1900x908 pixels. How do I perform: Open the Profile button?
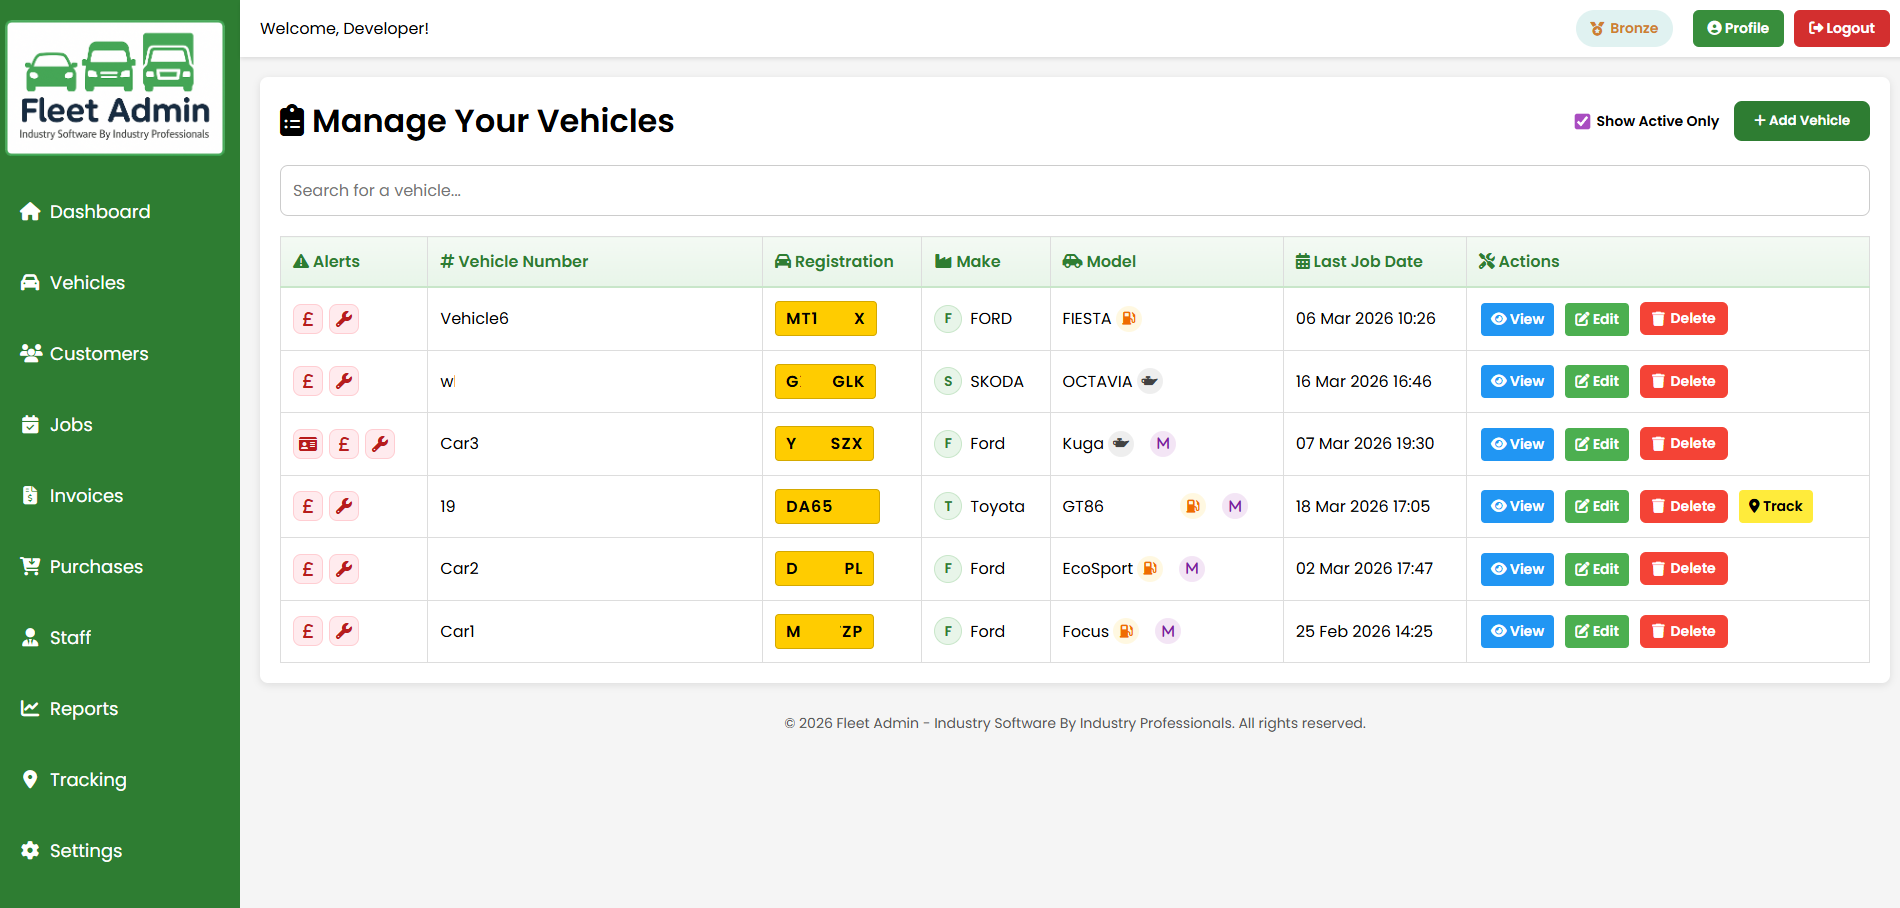pyautogui.click(x=1738, y=28)
